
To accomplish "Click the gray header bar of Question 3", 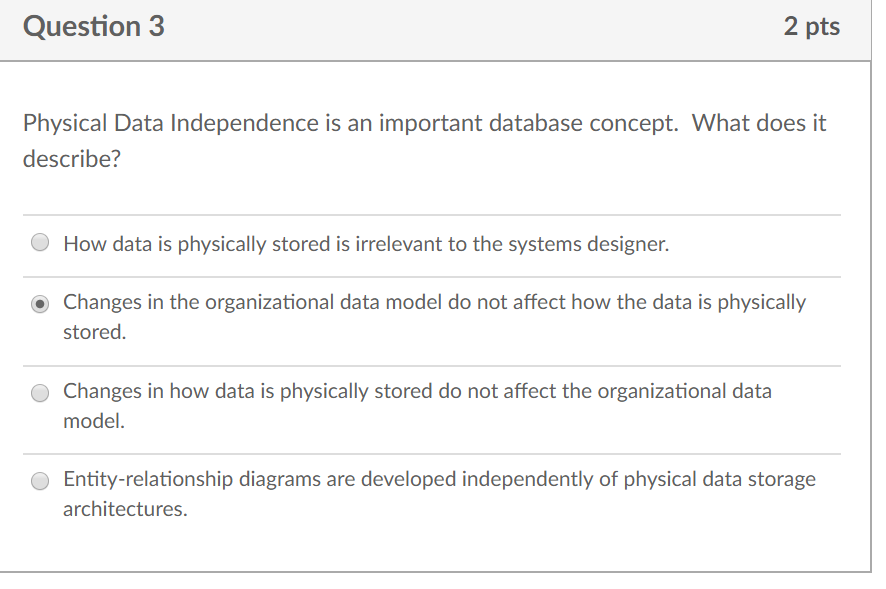I will point(430,27).
